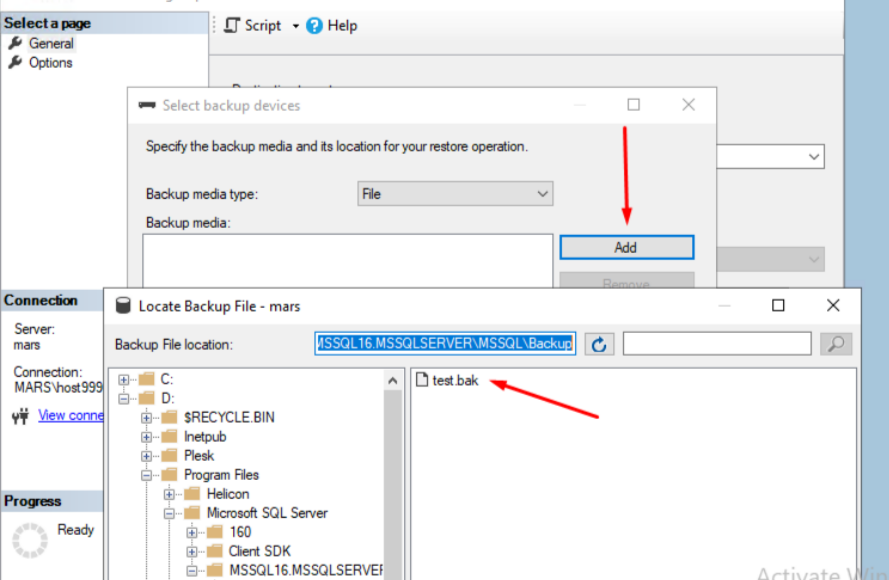
Task: Select the C: drive in tree
Action: tap(167, 379)
